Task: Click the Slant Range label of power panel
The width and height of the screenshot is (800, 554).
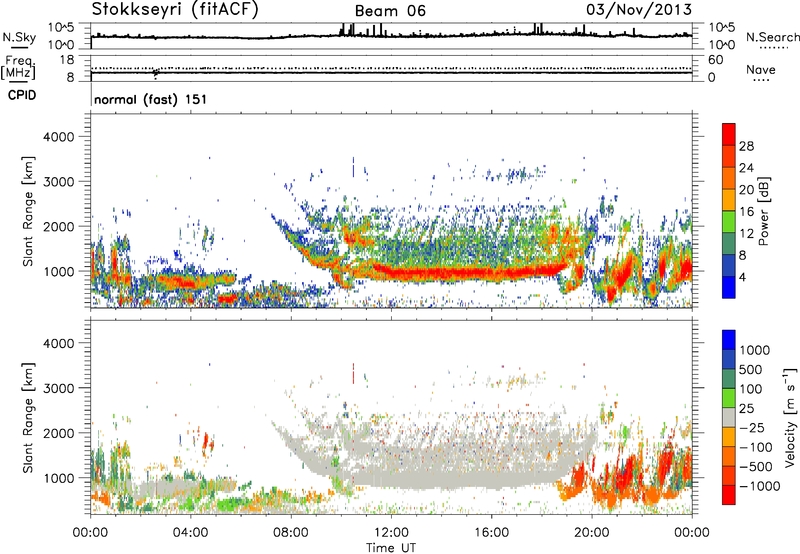Action: coord(28,212)
